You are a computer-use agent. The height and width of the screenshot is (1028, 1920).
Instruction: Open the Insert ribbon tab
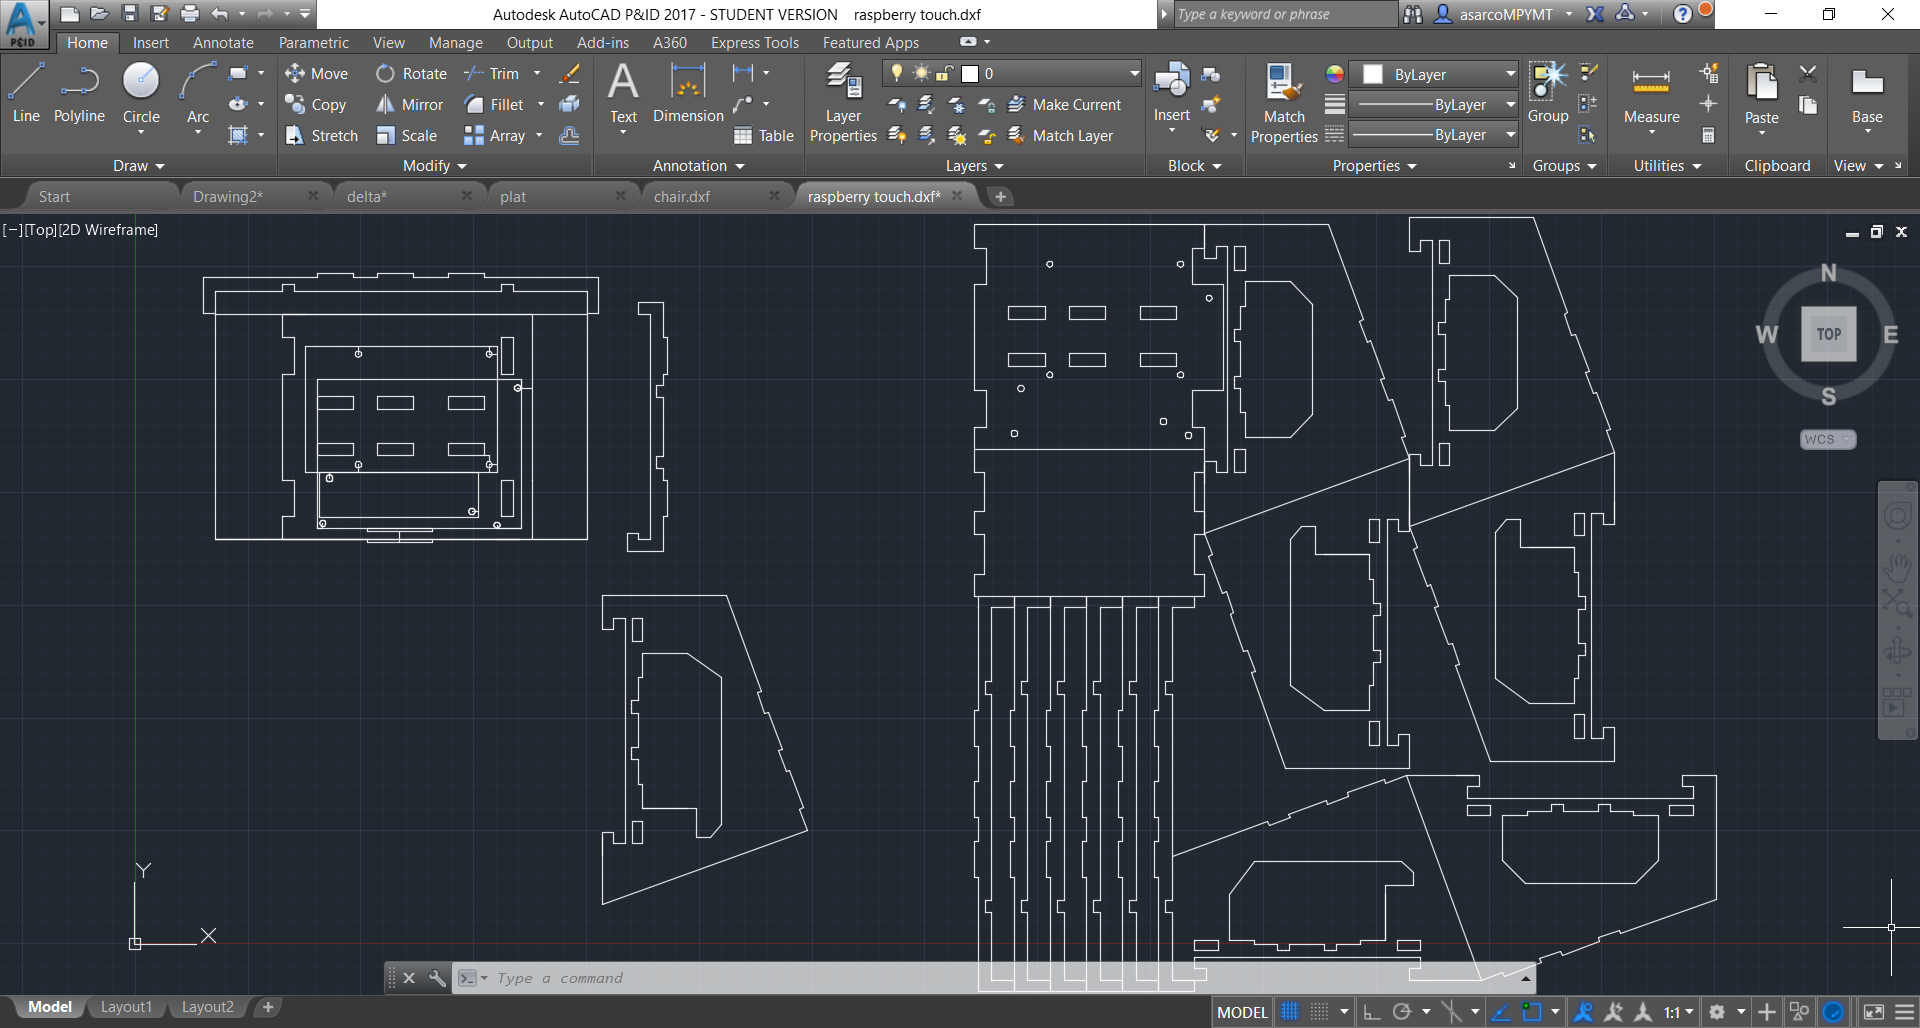pyautogui.click(x=151, y=42)
